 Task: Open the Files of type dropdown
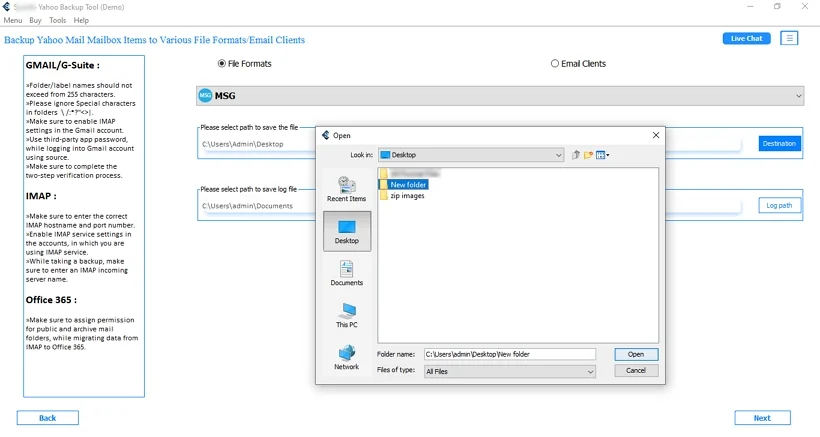509,371
